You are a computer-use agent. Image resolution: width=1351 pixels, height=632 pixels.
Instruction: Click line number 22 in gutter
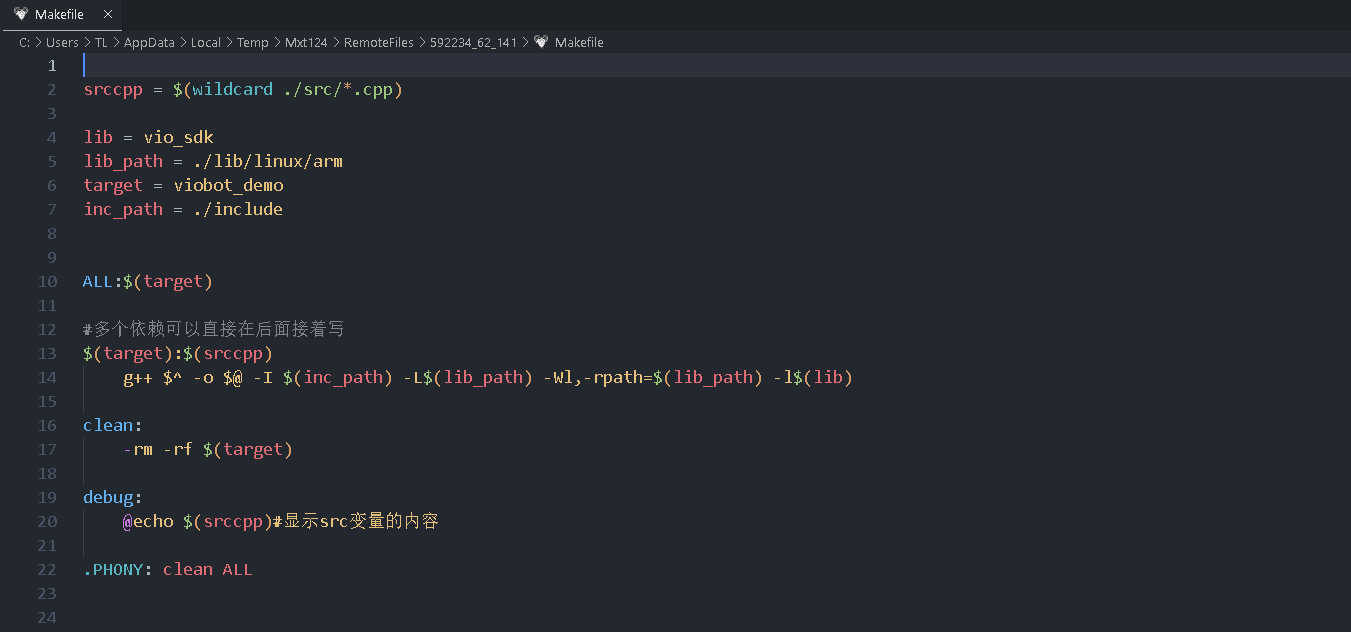(x=47, y=569)
